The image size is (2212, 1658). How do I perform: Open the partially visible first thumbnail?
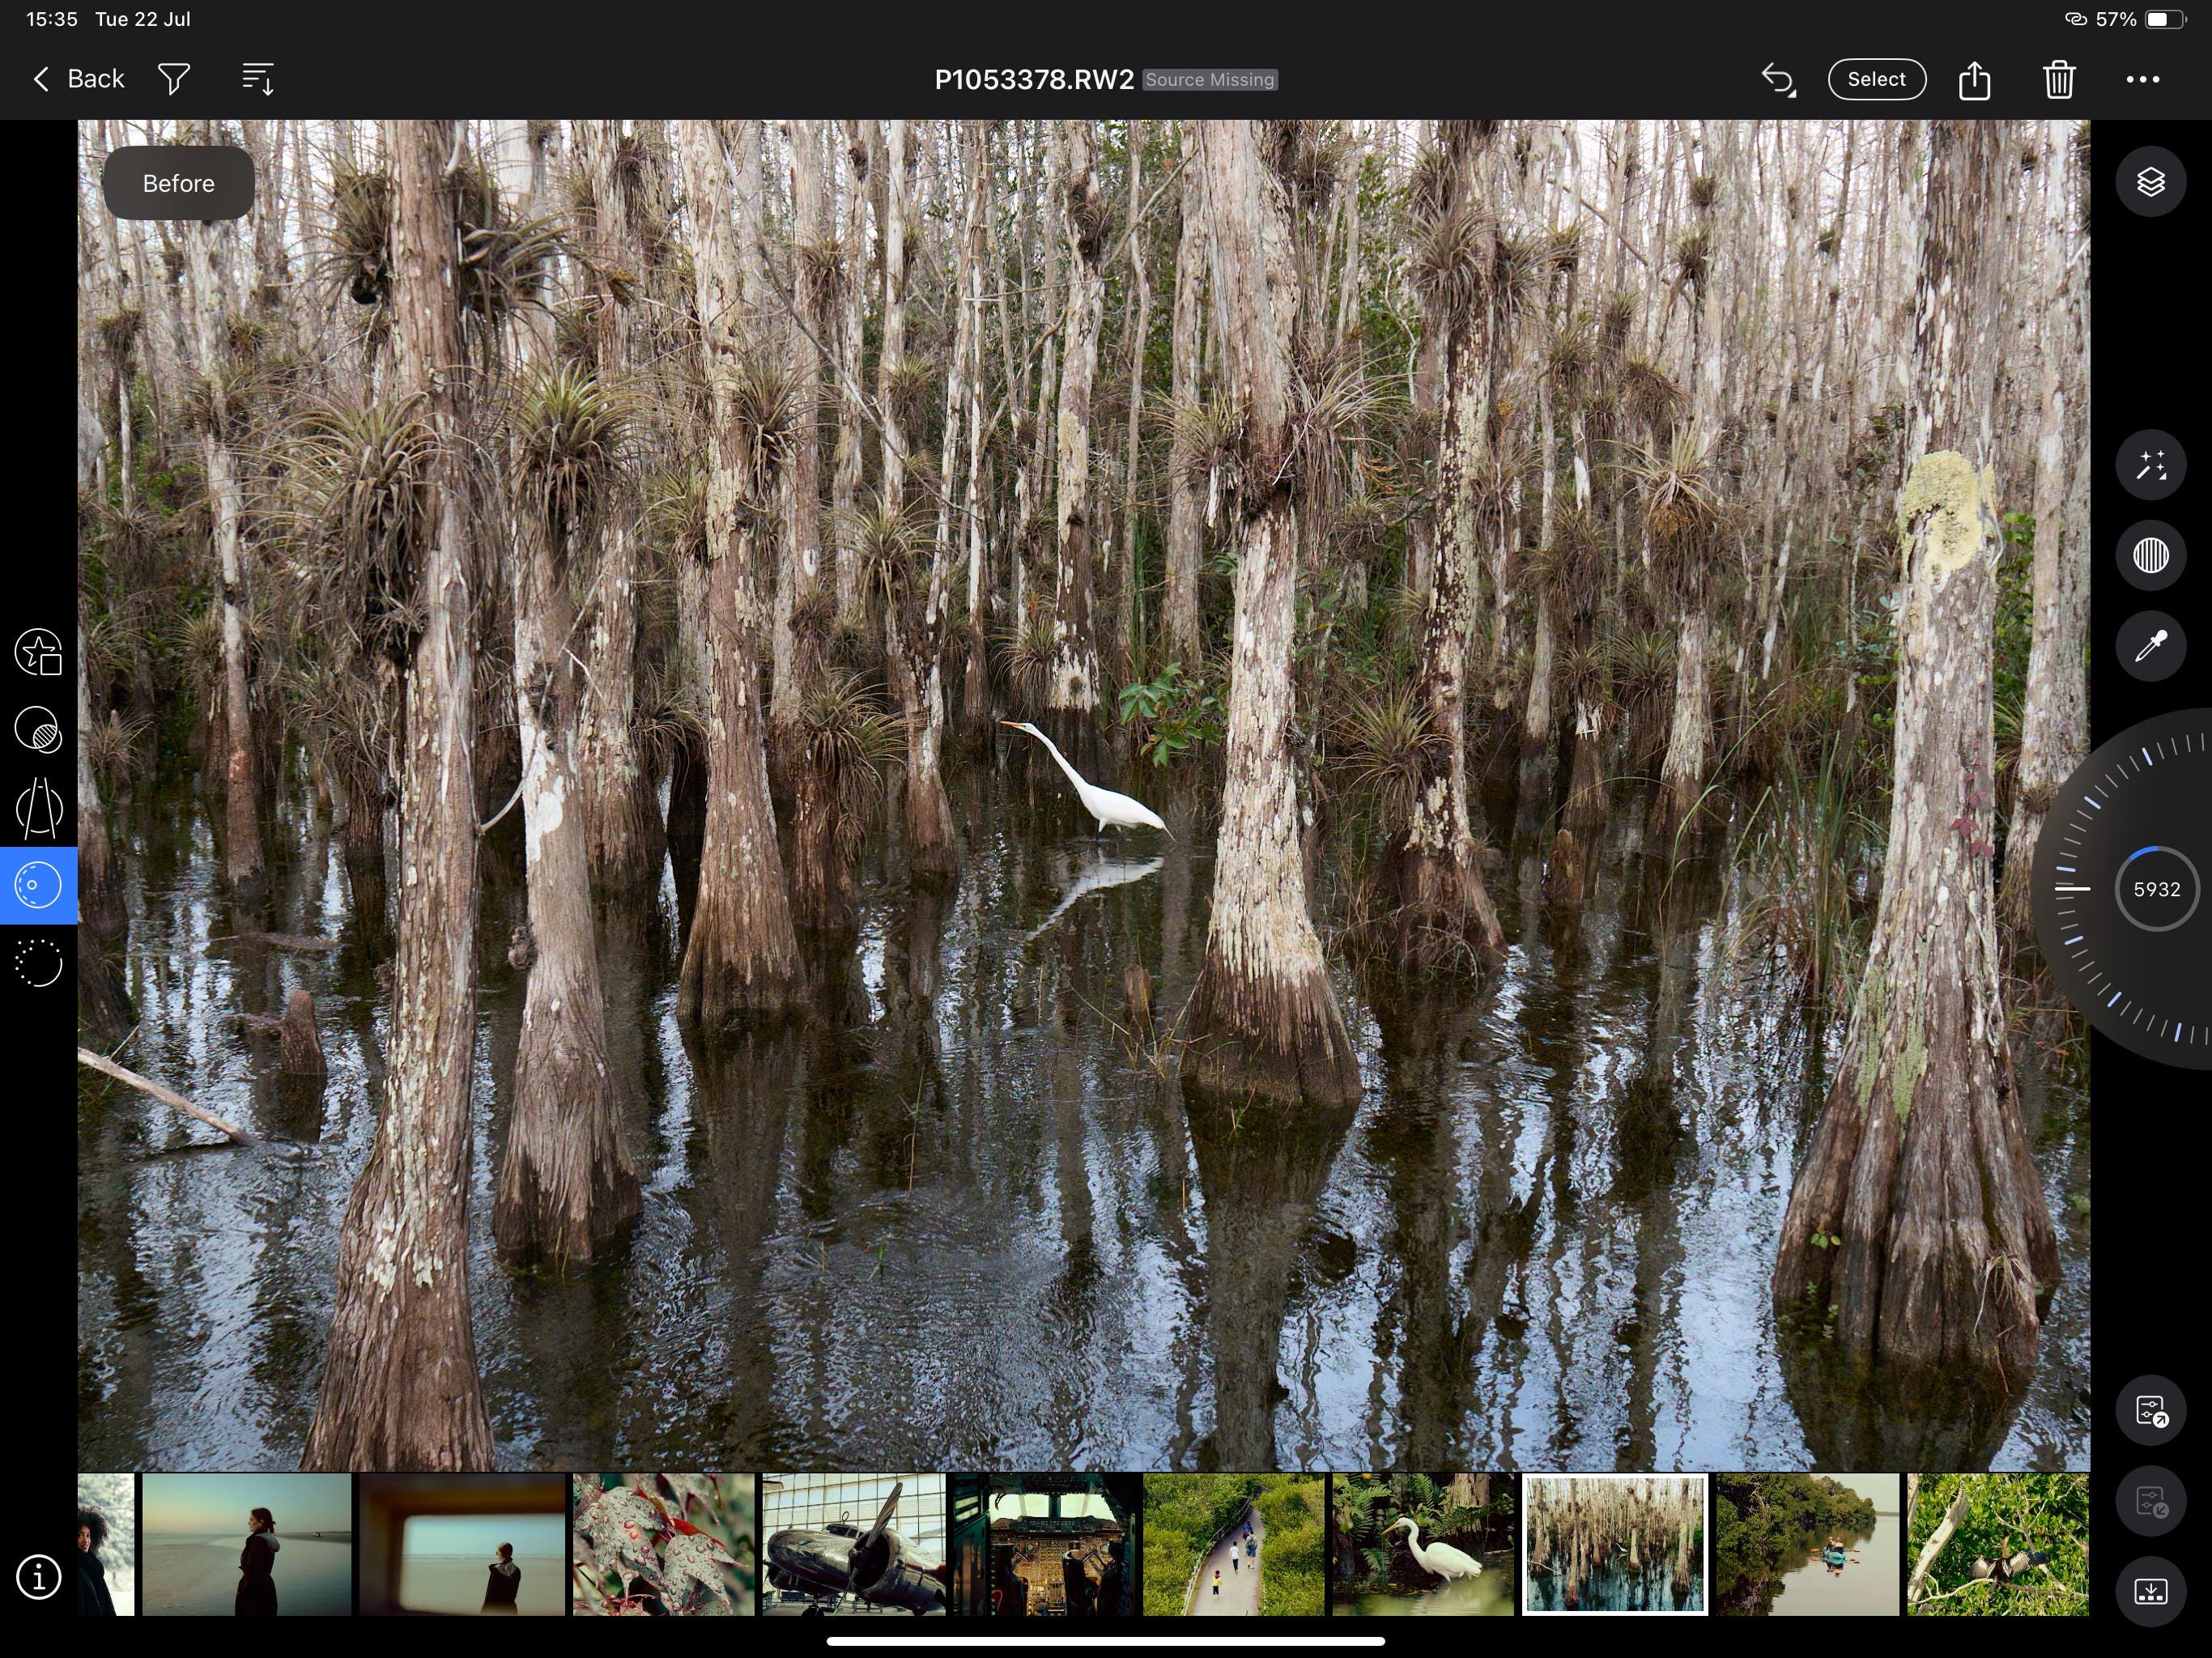(x=106, y=1544)
